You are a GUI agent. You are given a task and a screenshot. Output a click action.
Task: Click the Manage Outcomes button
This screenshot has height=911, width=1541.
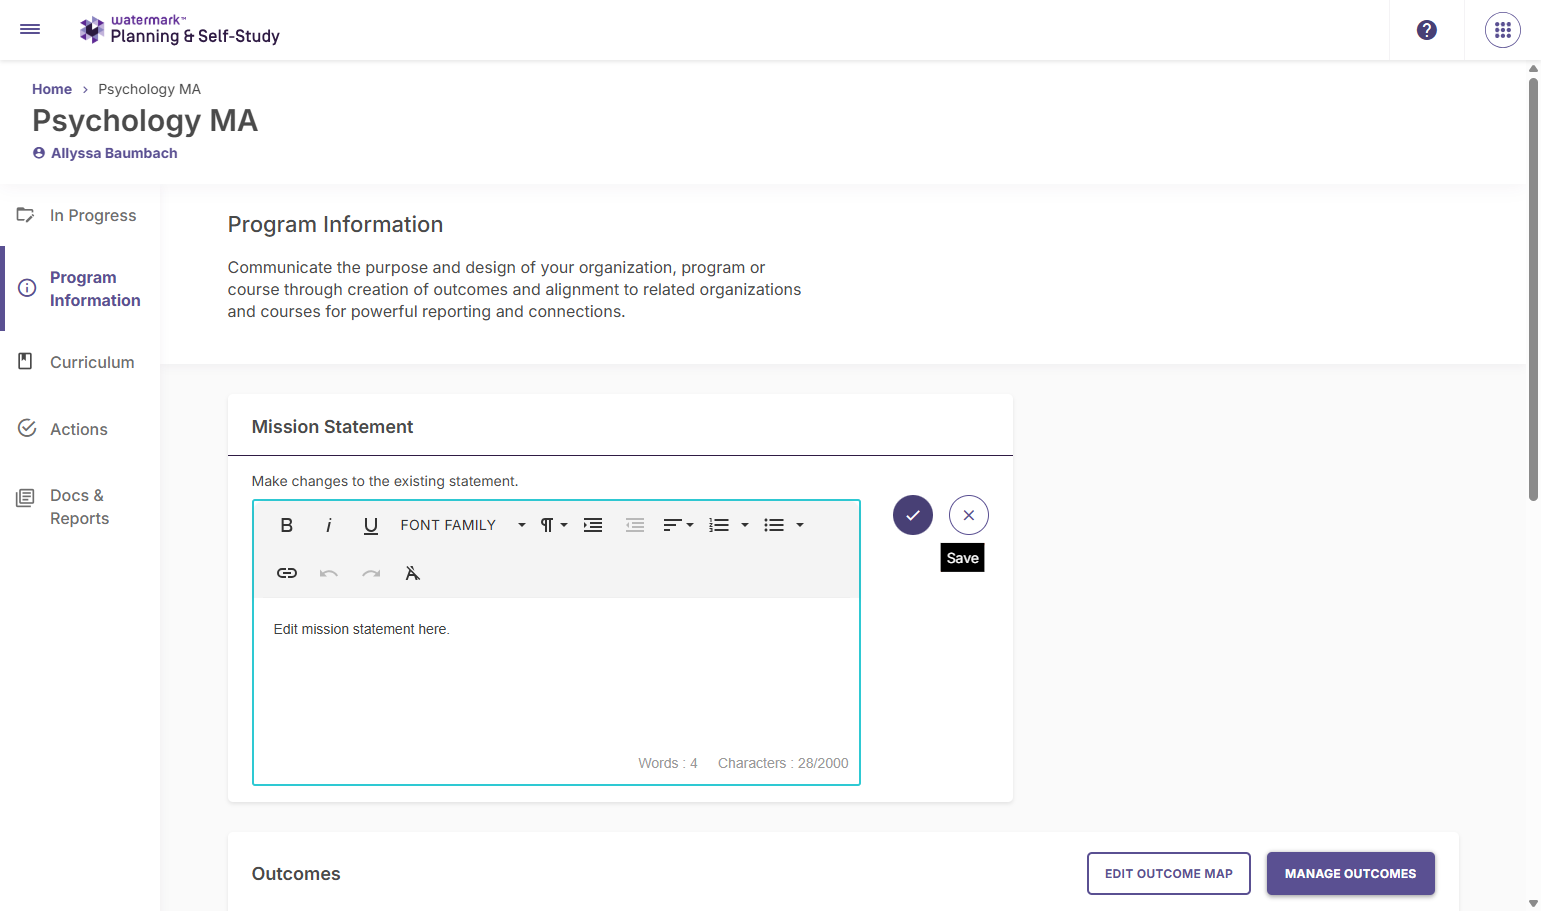1350,873
